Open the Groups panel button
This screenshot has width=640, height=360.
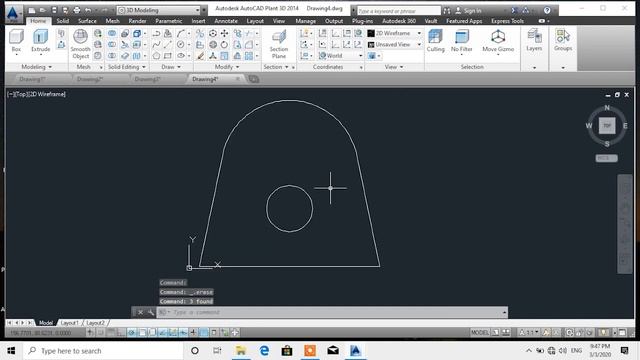pos(563,40)
